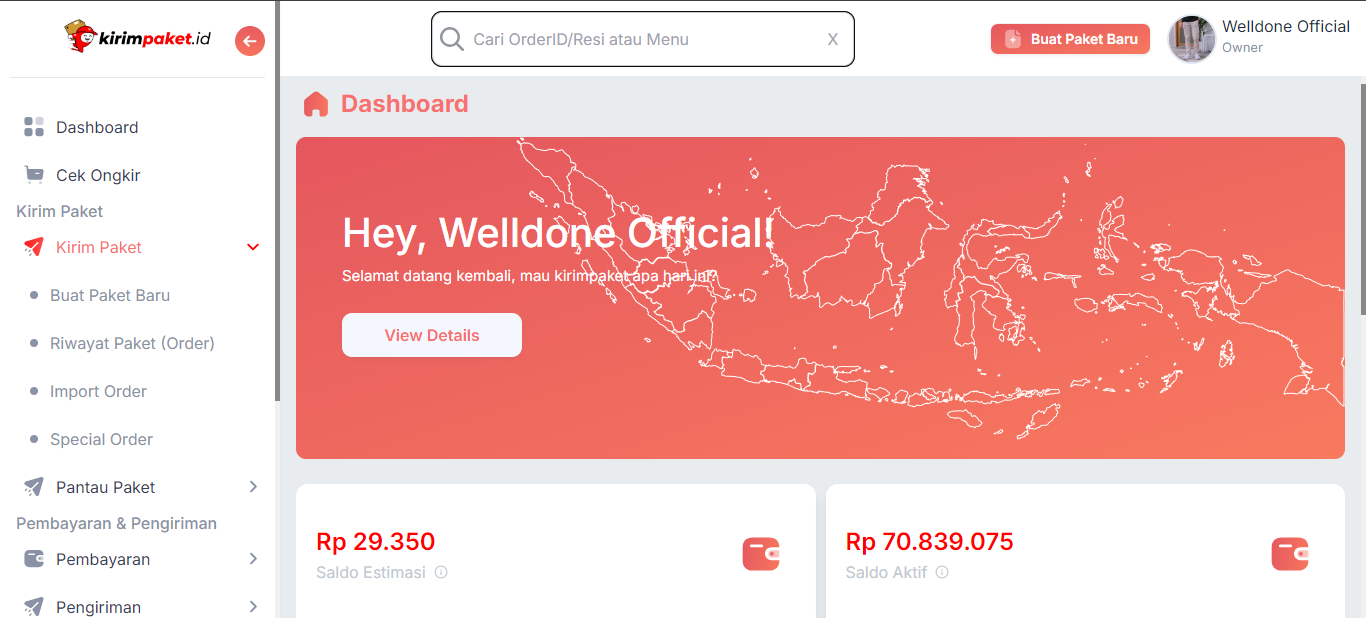
Task: Open Dashboard from the sidebar
Action: point(97,127)
